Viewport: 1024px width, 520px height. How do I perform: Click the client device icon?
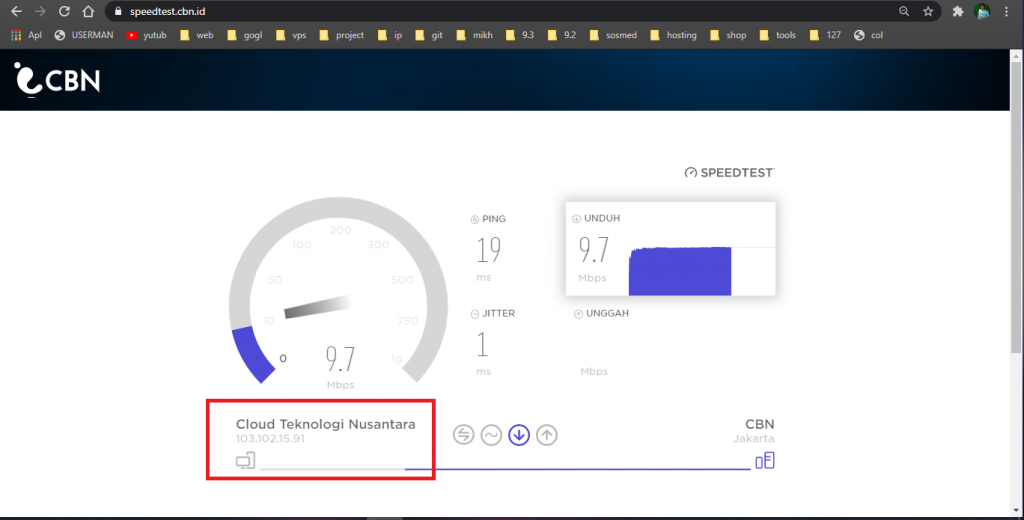coord(245,461)
